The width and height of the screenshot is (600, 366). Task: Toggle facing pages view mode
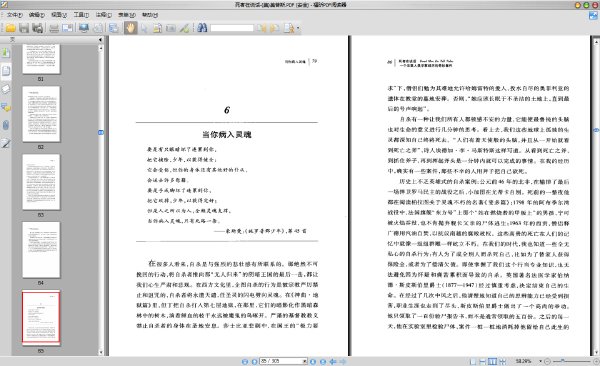click(x=492, y=361)
